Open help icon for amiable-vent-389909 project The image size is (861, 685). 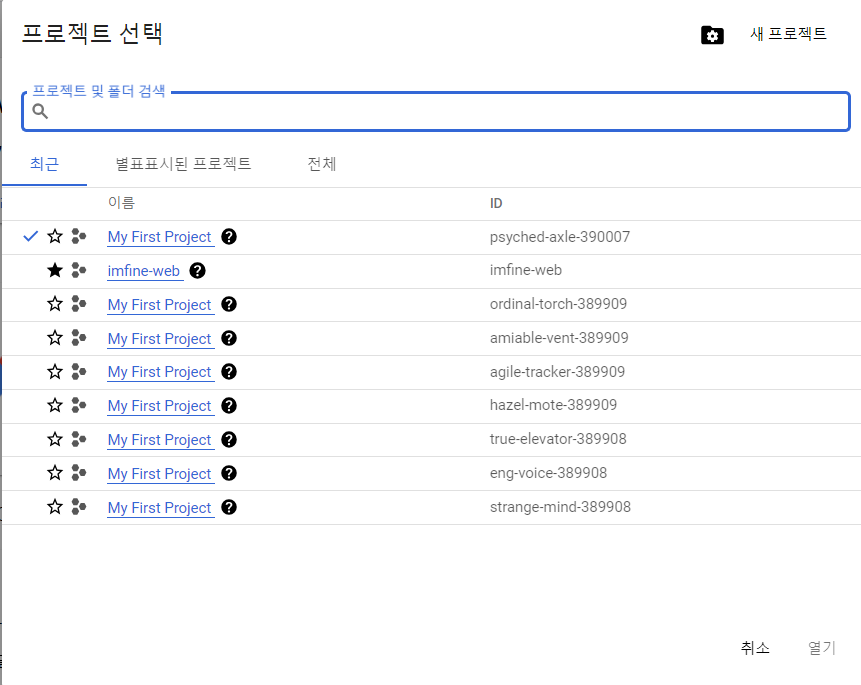[x=229, y=338]
